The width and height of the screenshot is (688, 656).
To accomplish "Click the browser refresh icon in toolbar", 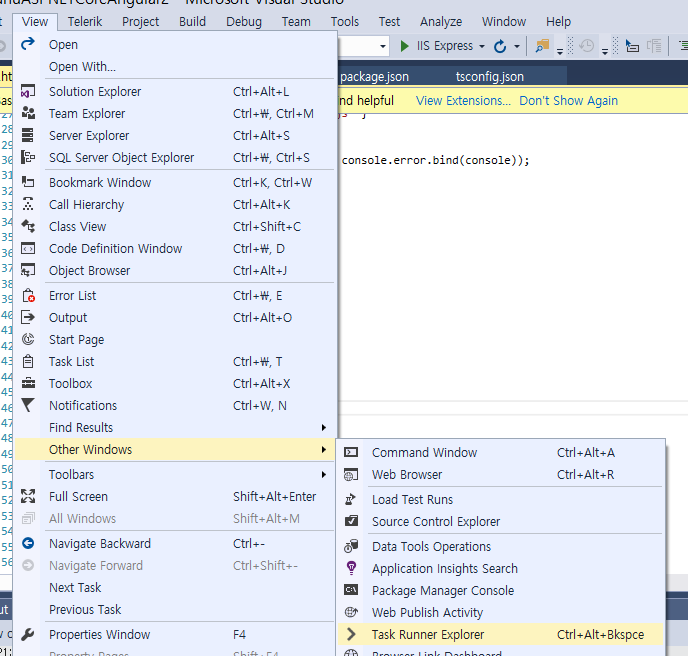I will [500, 46].
